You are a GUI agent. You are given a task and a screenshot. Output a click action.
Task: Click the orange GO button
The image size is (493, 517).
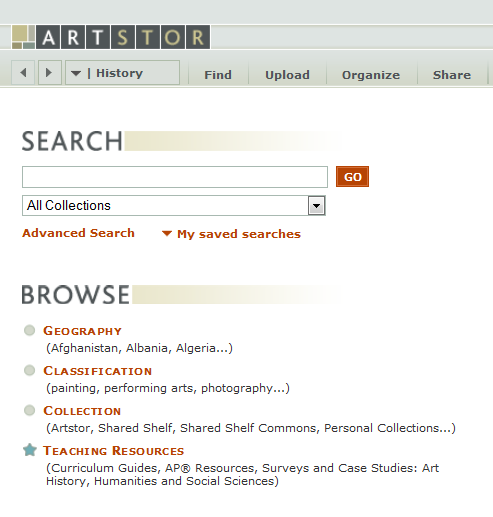pos(352,177)
